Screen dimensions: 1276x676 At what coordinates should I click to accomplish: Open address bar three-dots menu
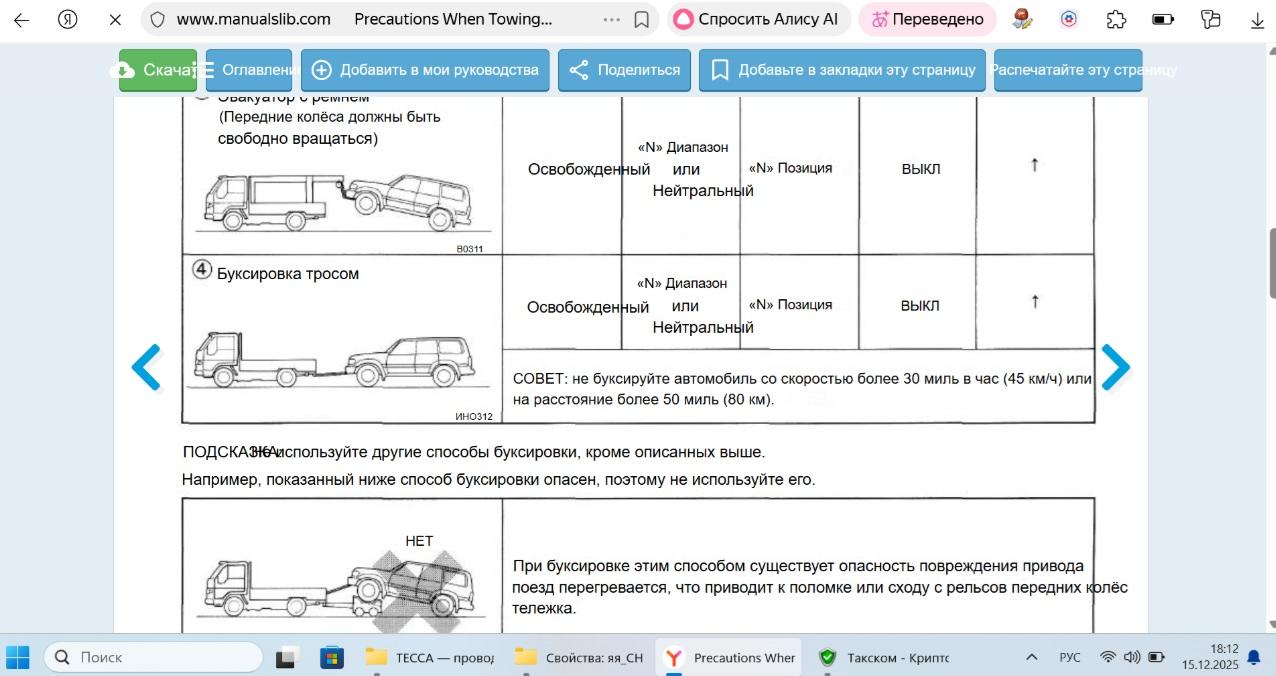[612, 19]
